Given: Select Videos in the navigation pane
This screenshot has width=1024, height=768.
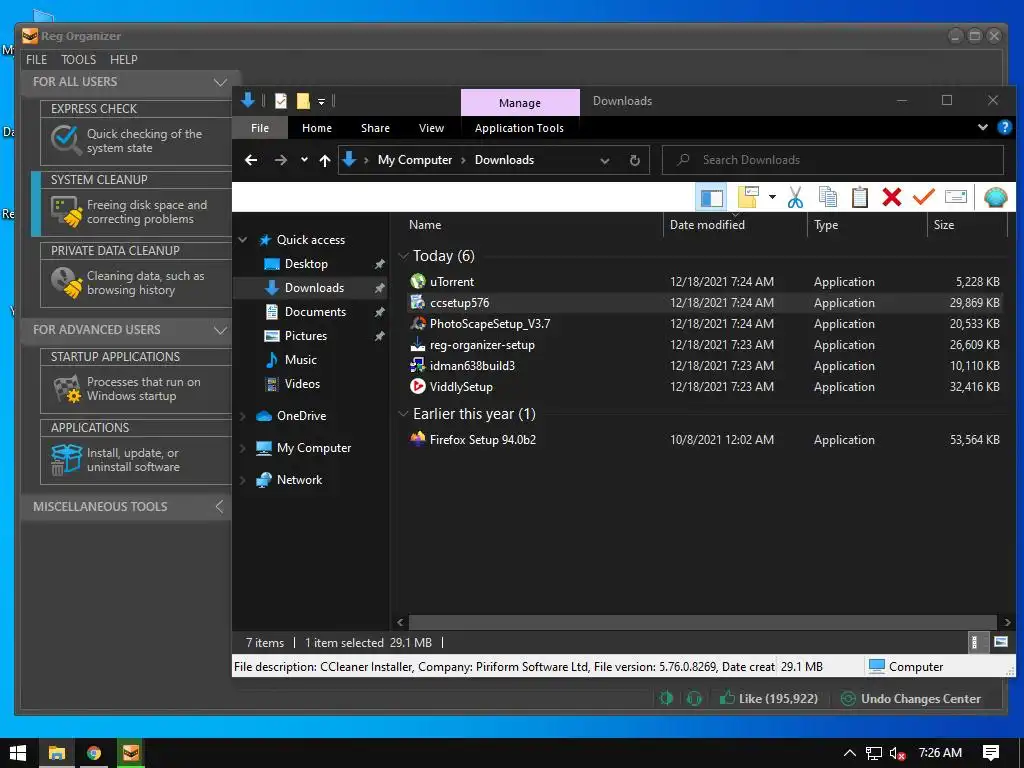Looking at the screenshot, I should coord(302,384).
